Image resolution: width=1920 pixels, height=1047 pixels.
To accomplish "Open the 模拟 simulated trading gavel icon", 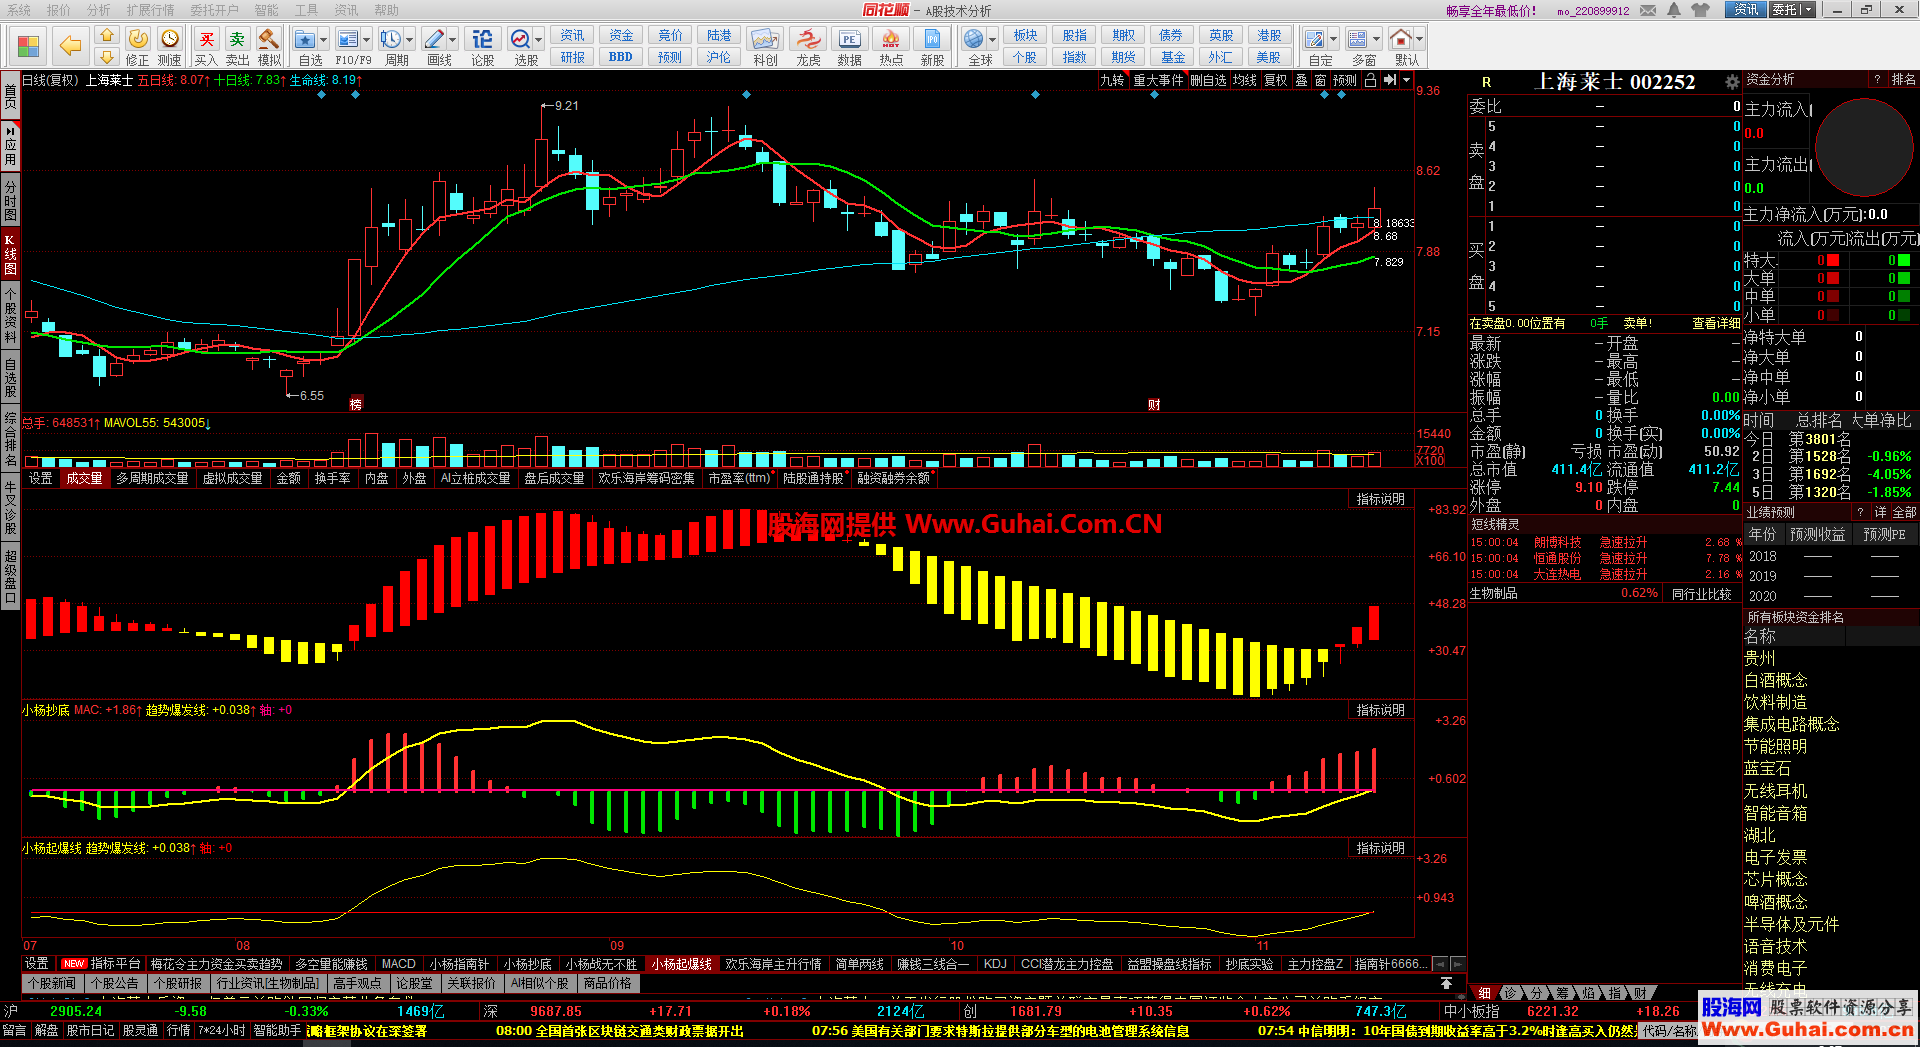I will (x=269, y=40).
